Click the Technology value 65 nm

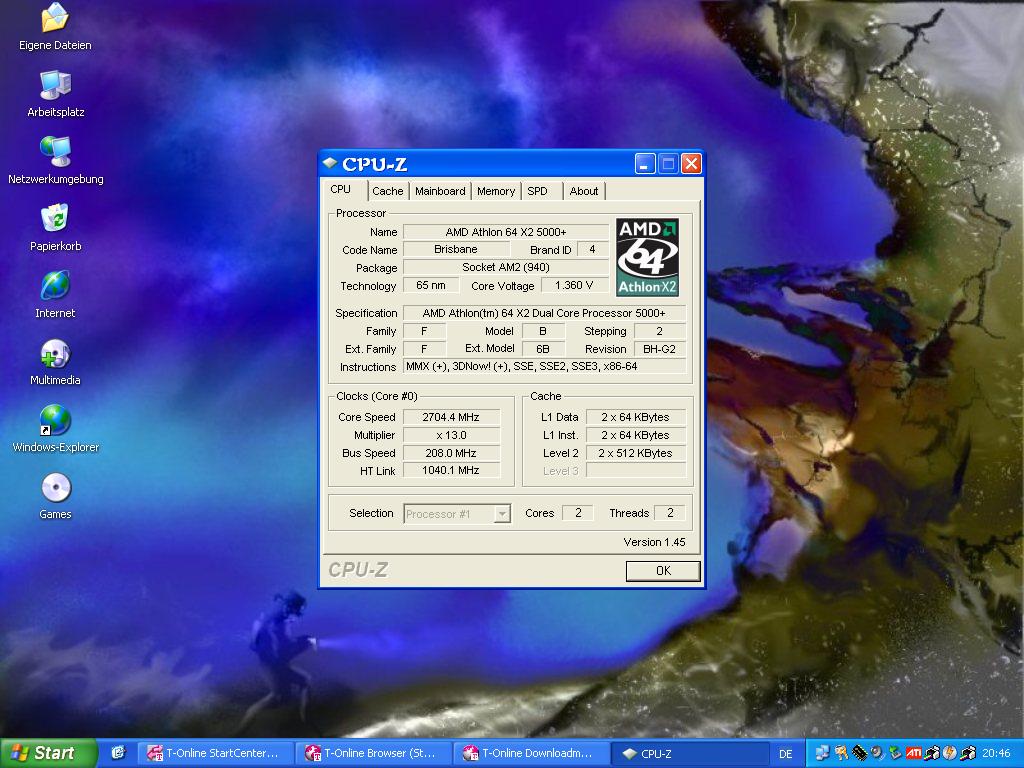point(431,285)
